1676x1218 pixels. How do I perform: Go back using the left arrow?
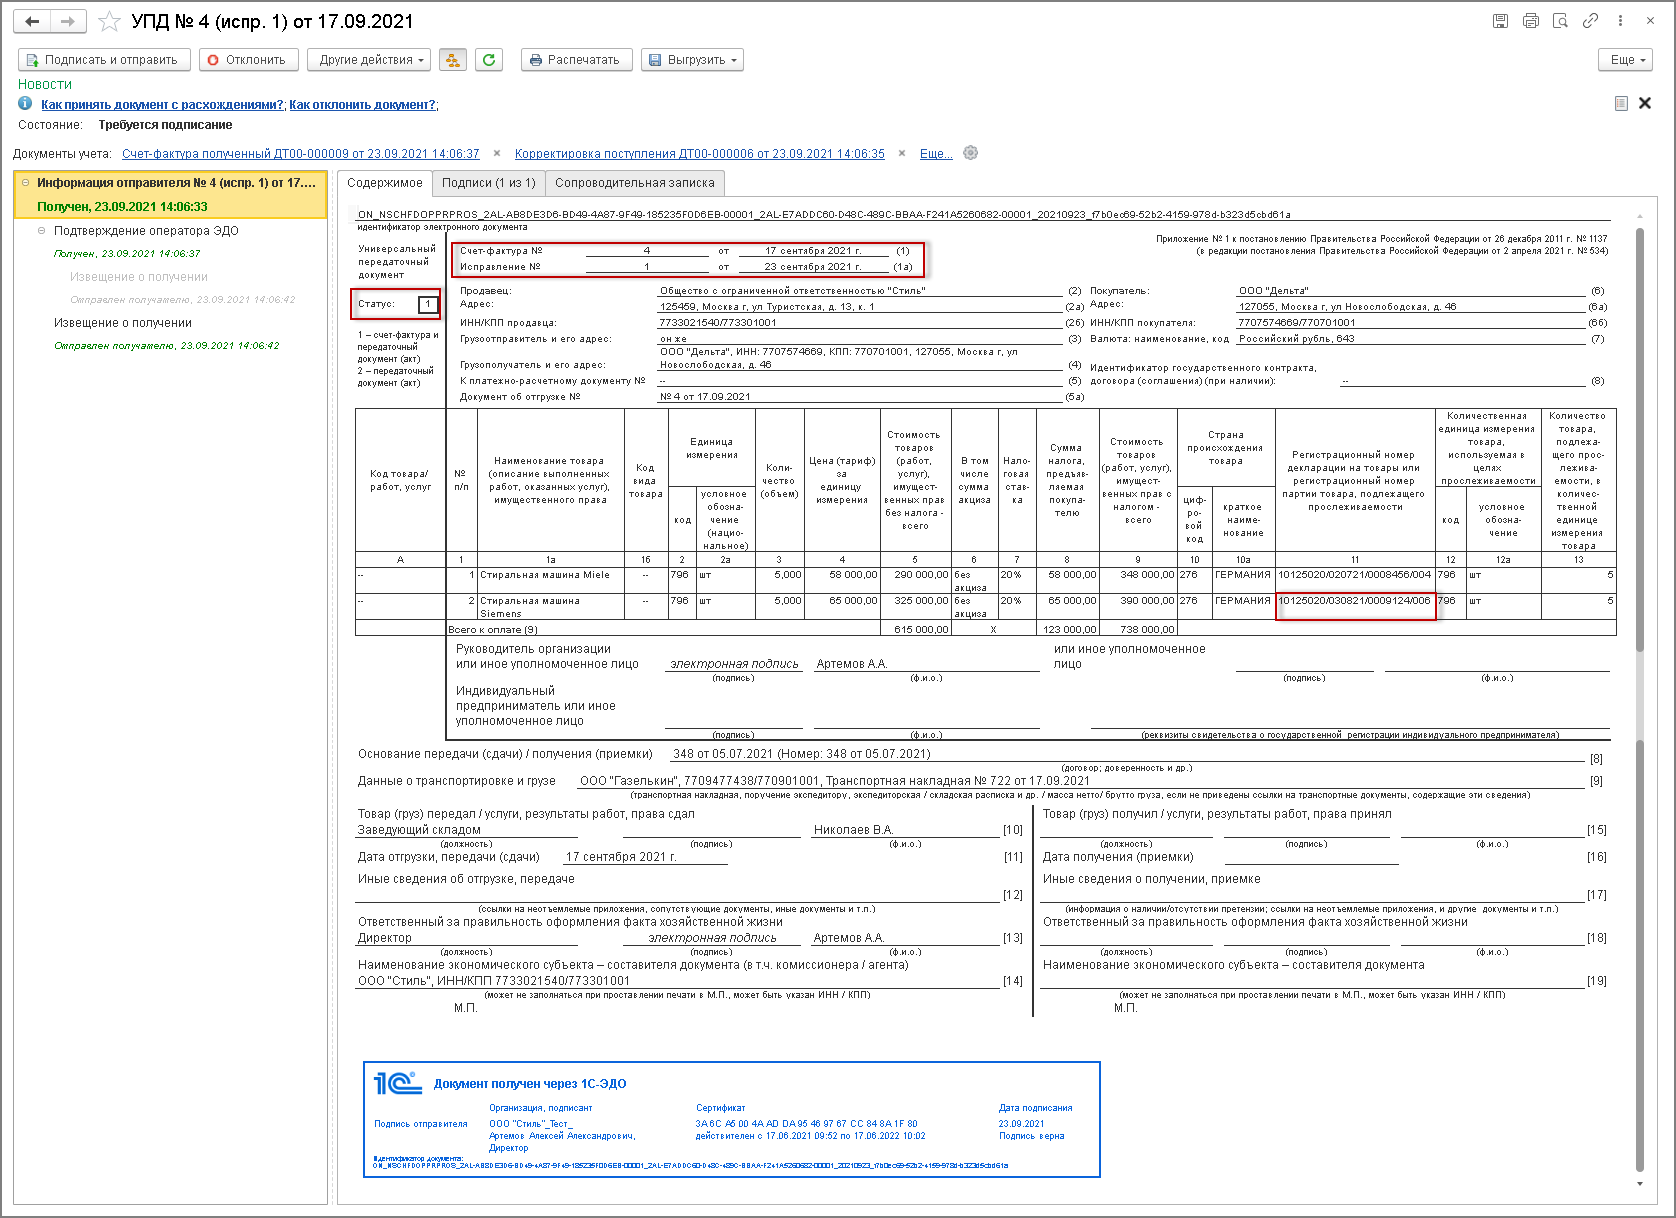point(33,21)
